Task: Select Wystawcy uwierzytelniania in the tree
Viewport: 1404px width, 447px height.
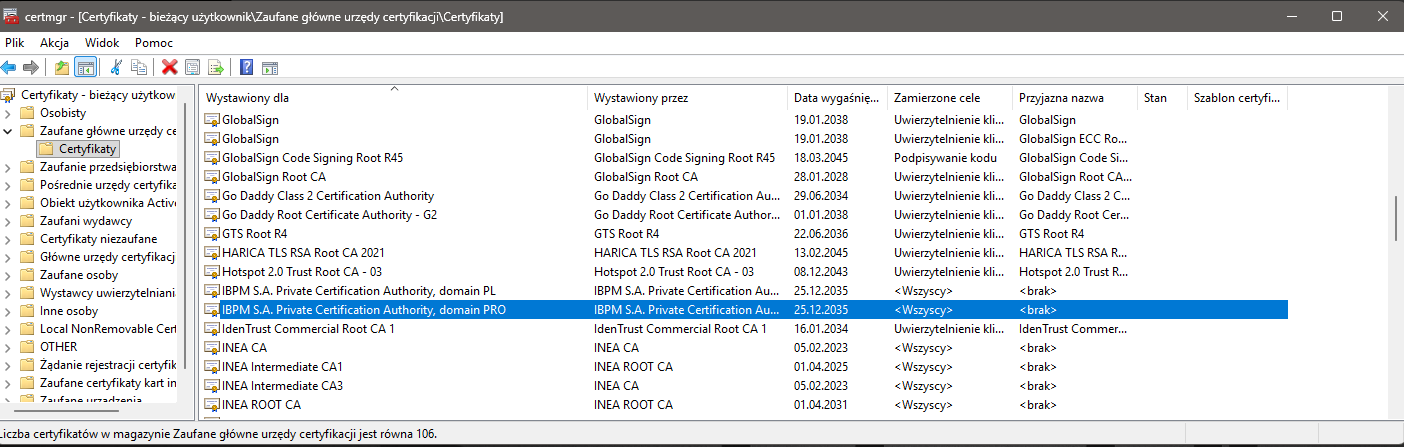Action: pyautogui.click(x=107, y=293)
